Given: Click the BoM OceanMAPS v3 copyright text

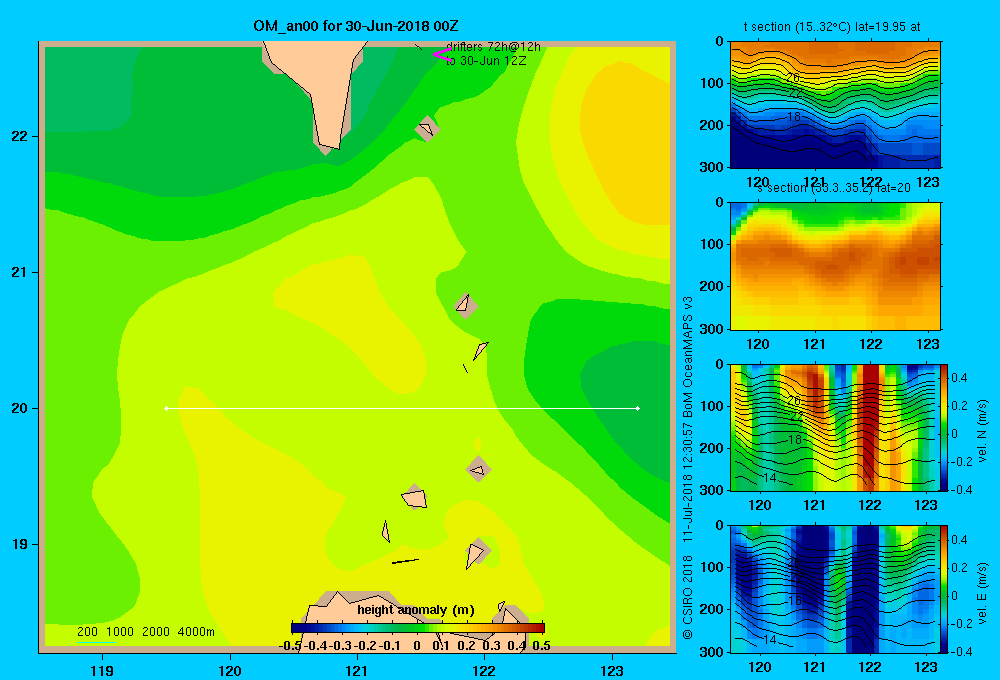Looking at the screenshot, I should coord(688,468).
